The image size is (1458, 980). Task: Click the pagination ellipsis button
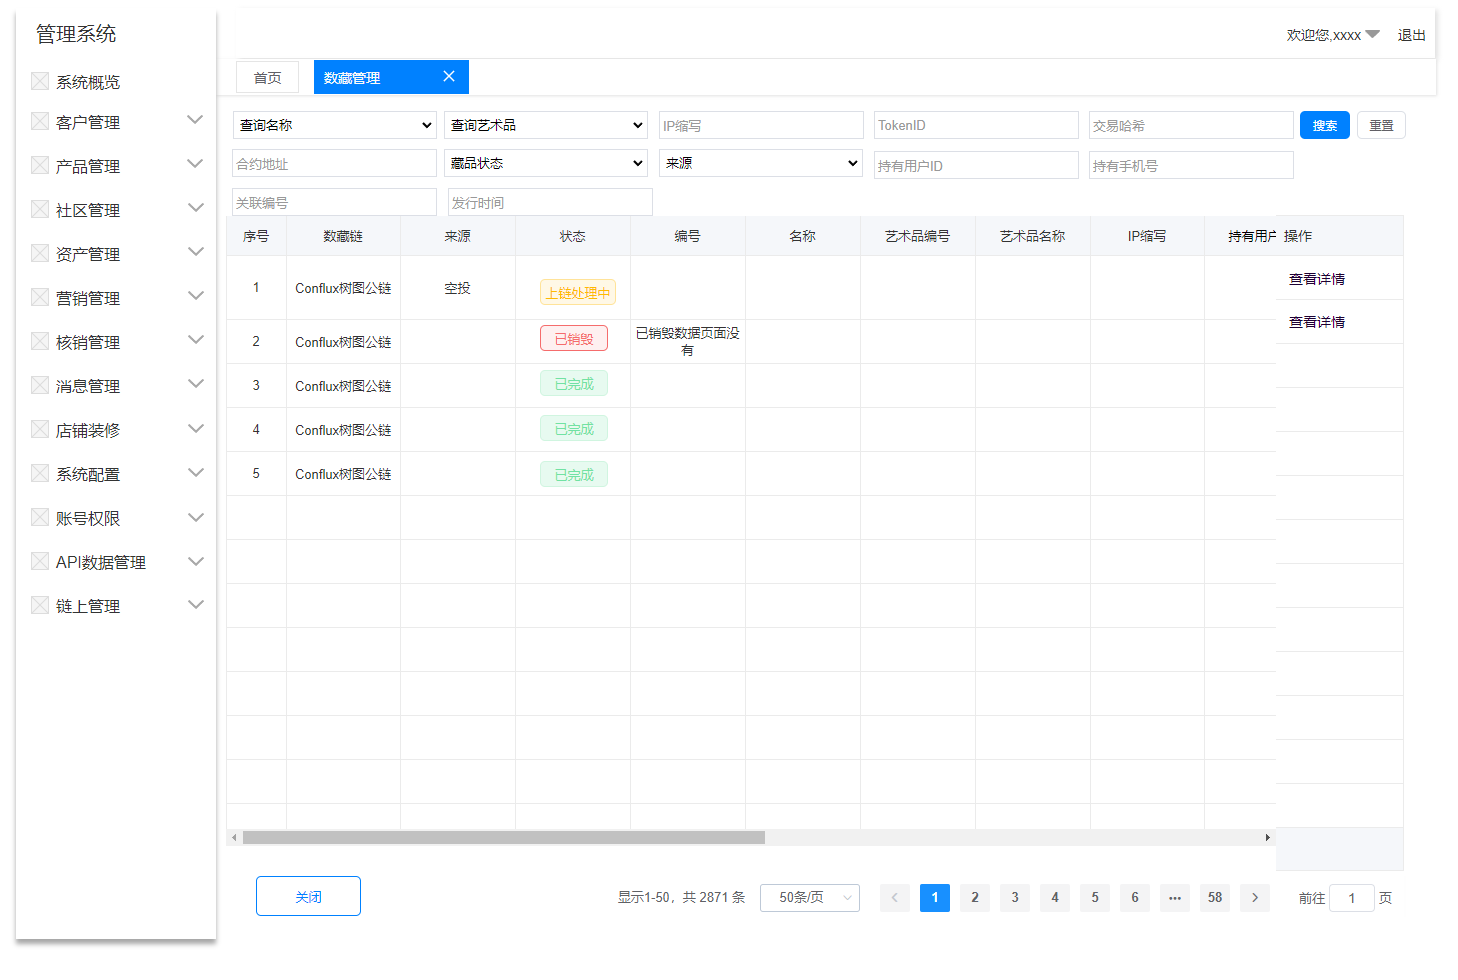1175,897
